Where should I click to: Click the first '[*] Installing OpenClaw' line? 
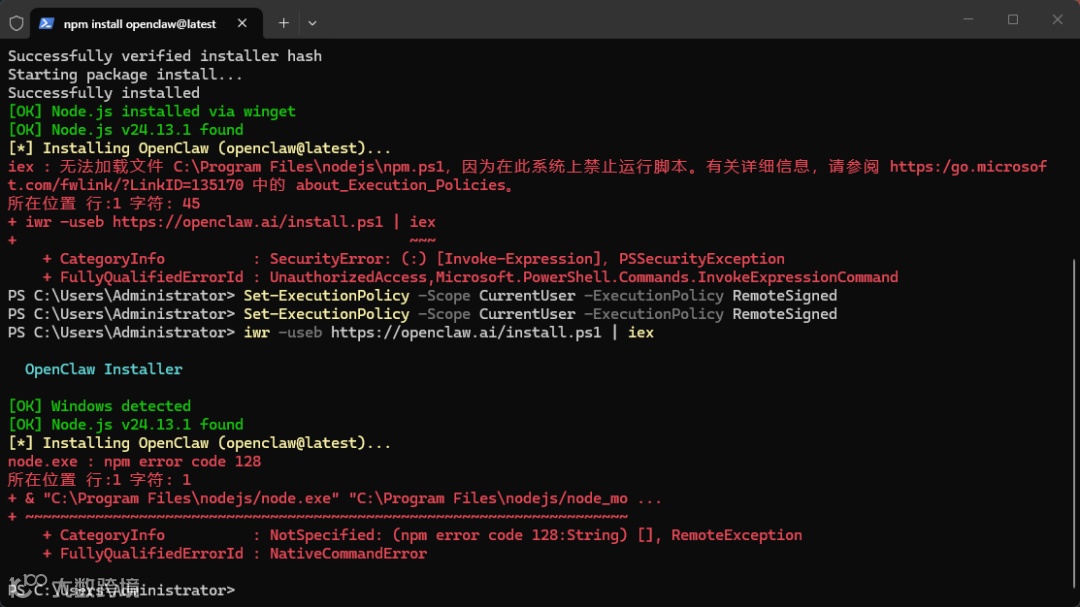(x=199, y=148)
